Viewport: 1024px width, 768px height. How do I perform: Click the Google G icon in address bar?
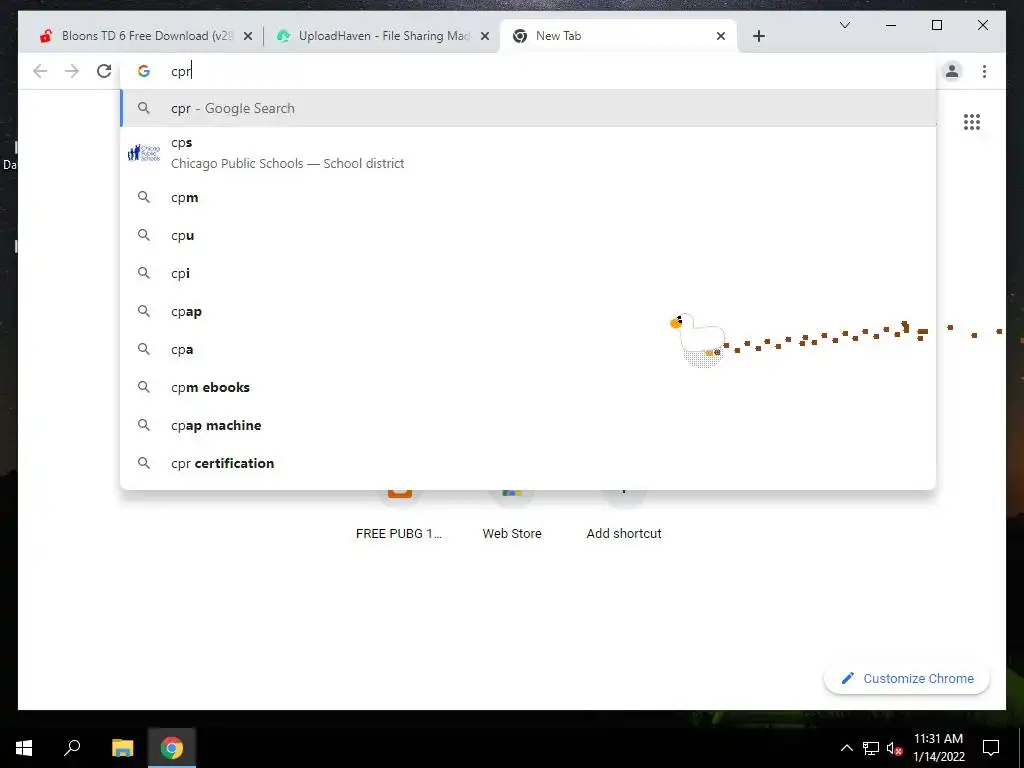[144, 71]
